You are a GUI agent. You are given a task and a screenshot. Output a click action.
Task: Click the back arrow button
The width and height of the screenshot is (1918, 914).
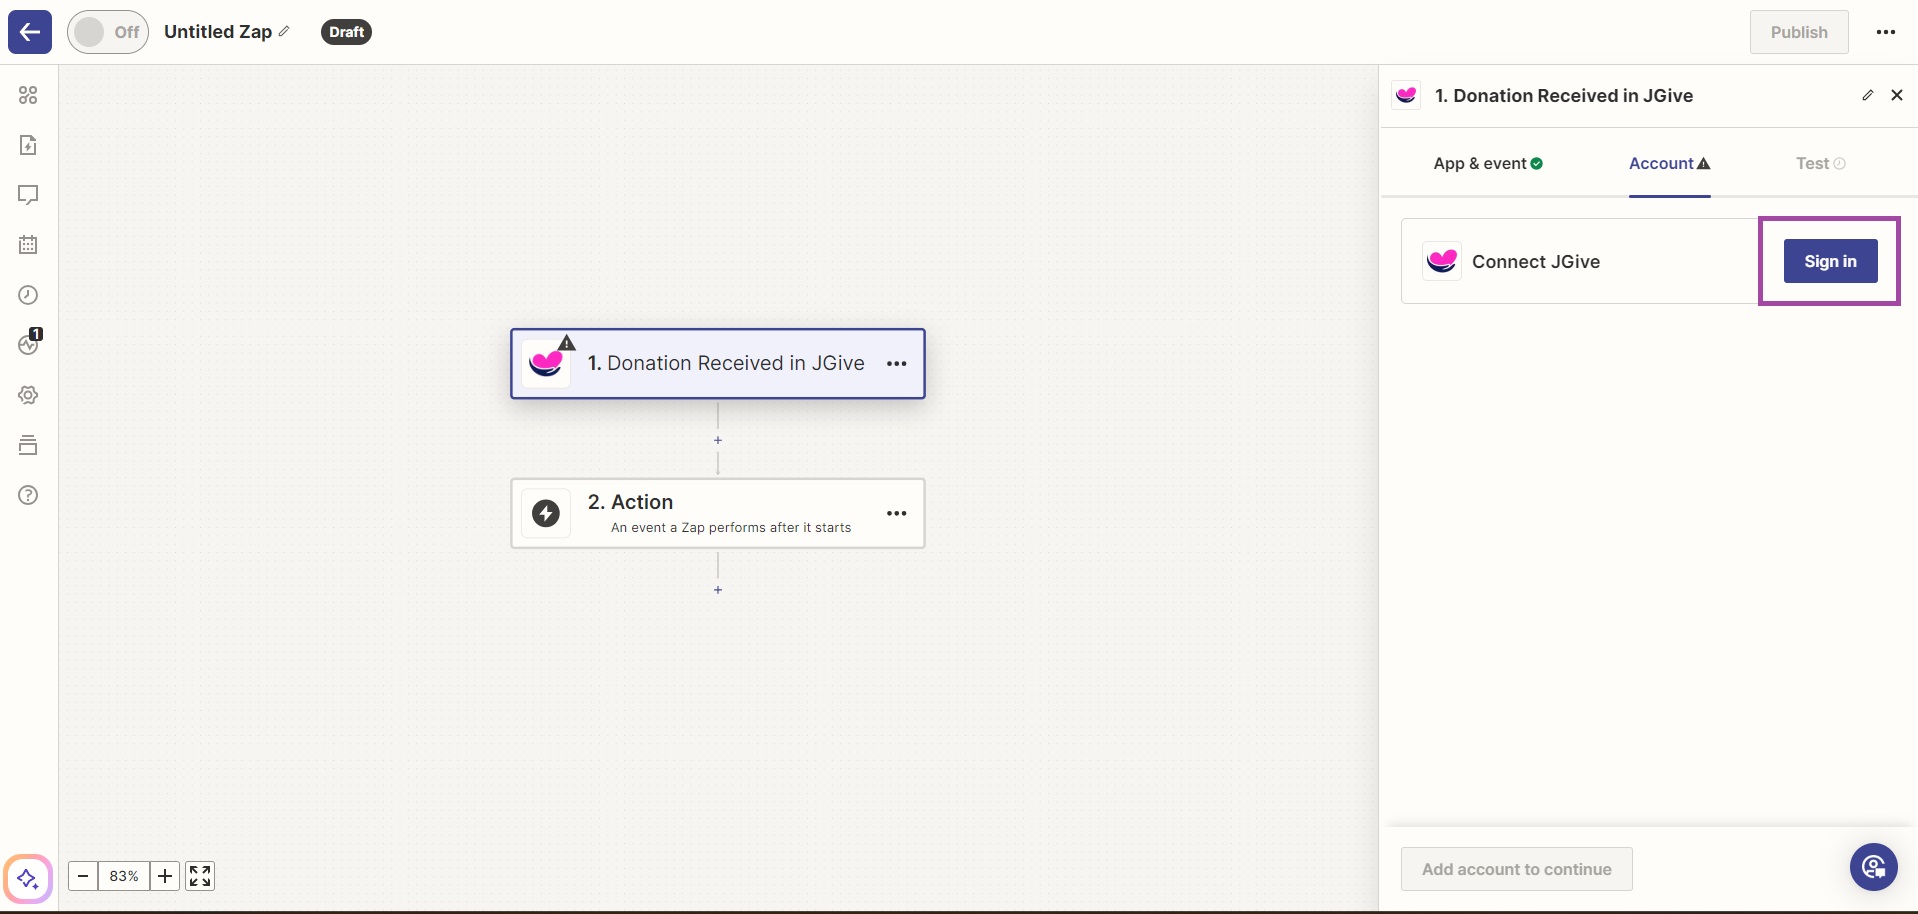coord(30,32)
